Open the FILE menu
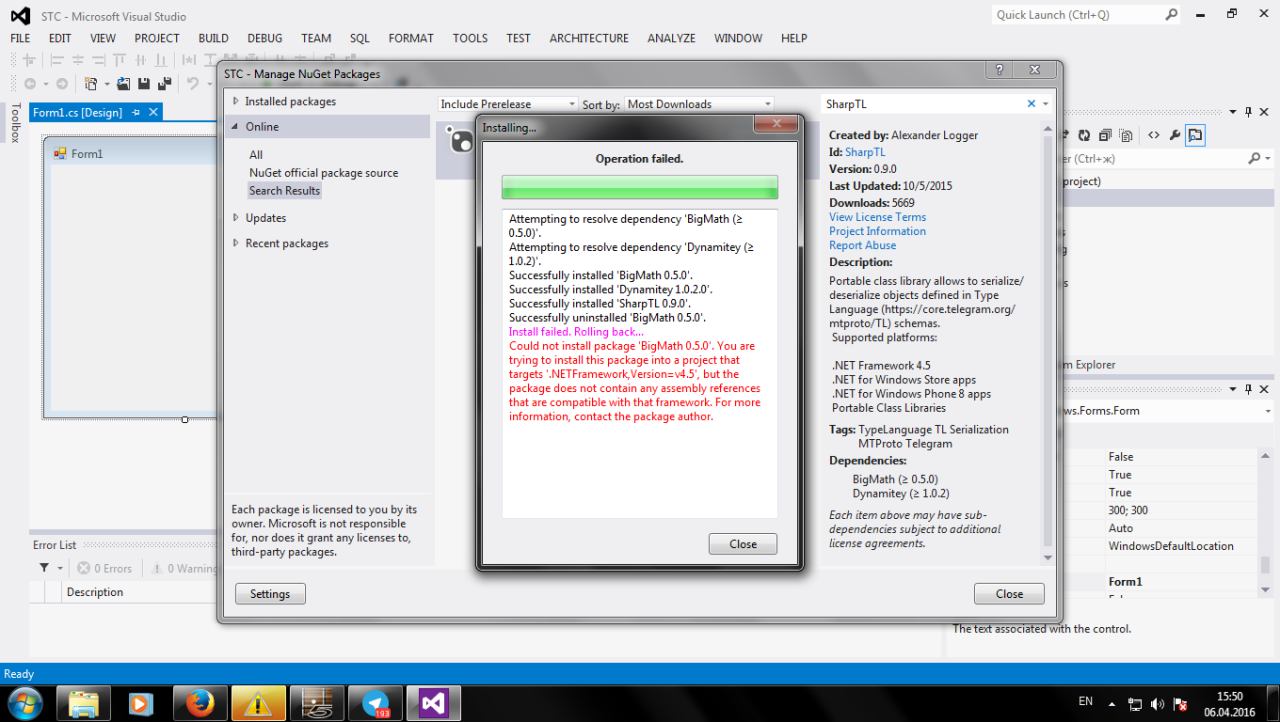The image size is (1280, 722). (x=20, y=38)
